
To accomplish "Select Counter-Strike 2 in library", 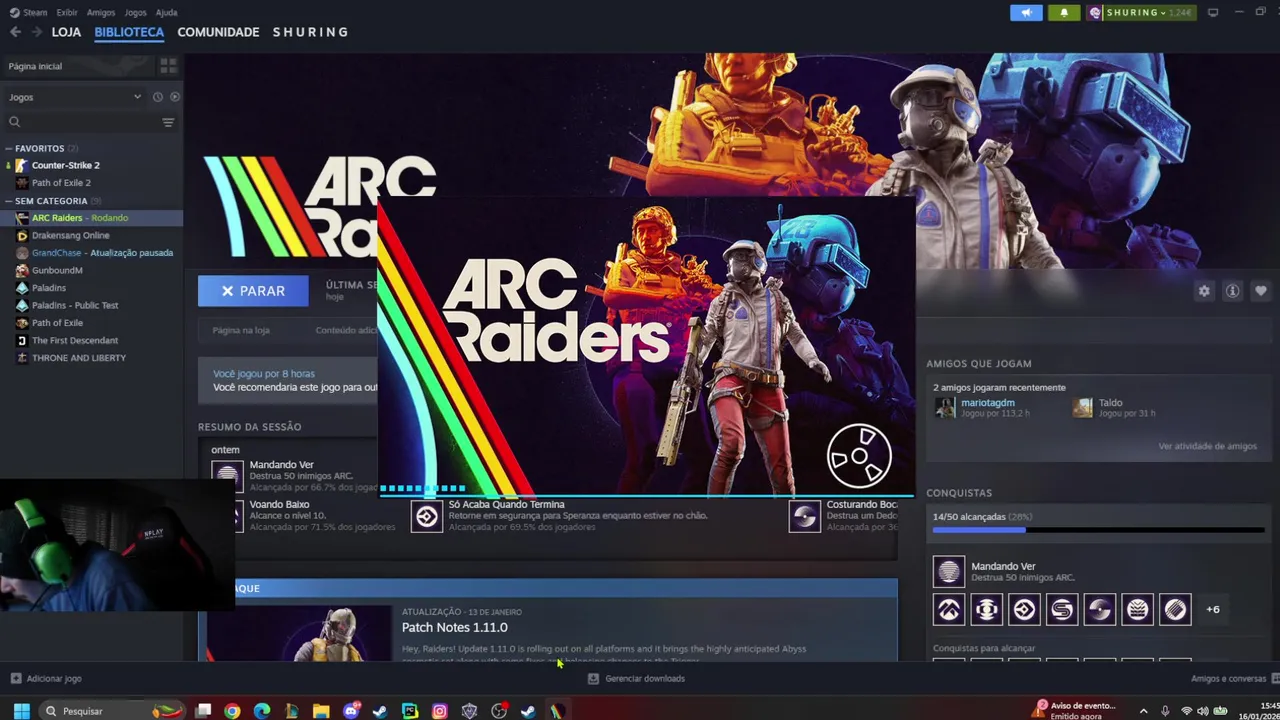I will pyautogui.click(x=66, y=165).
